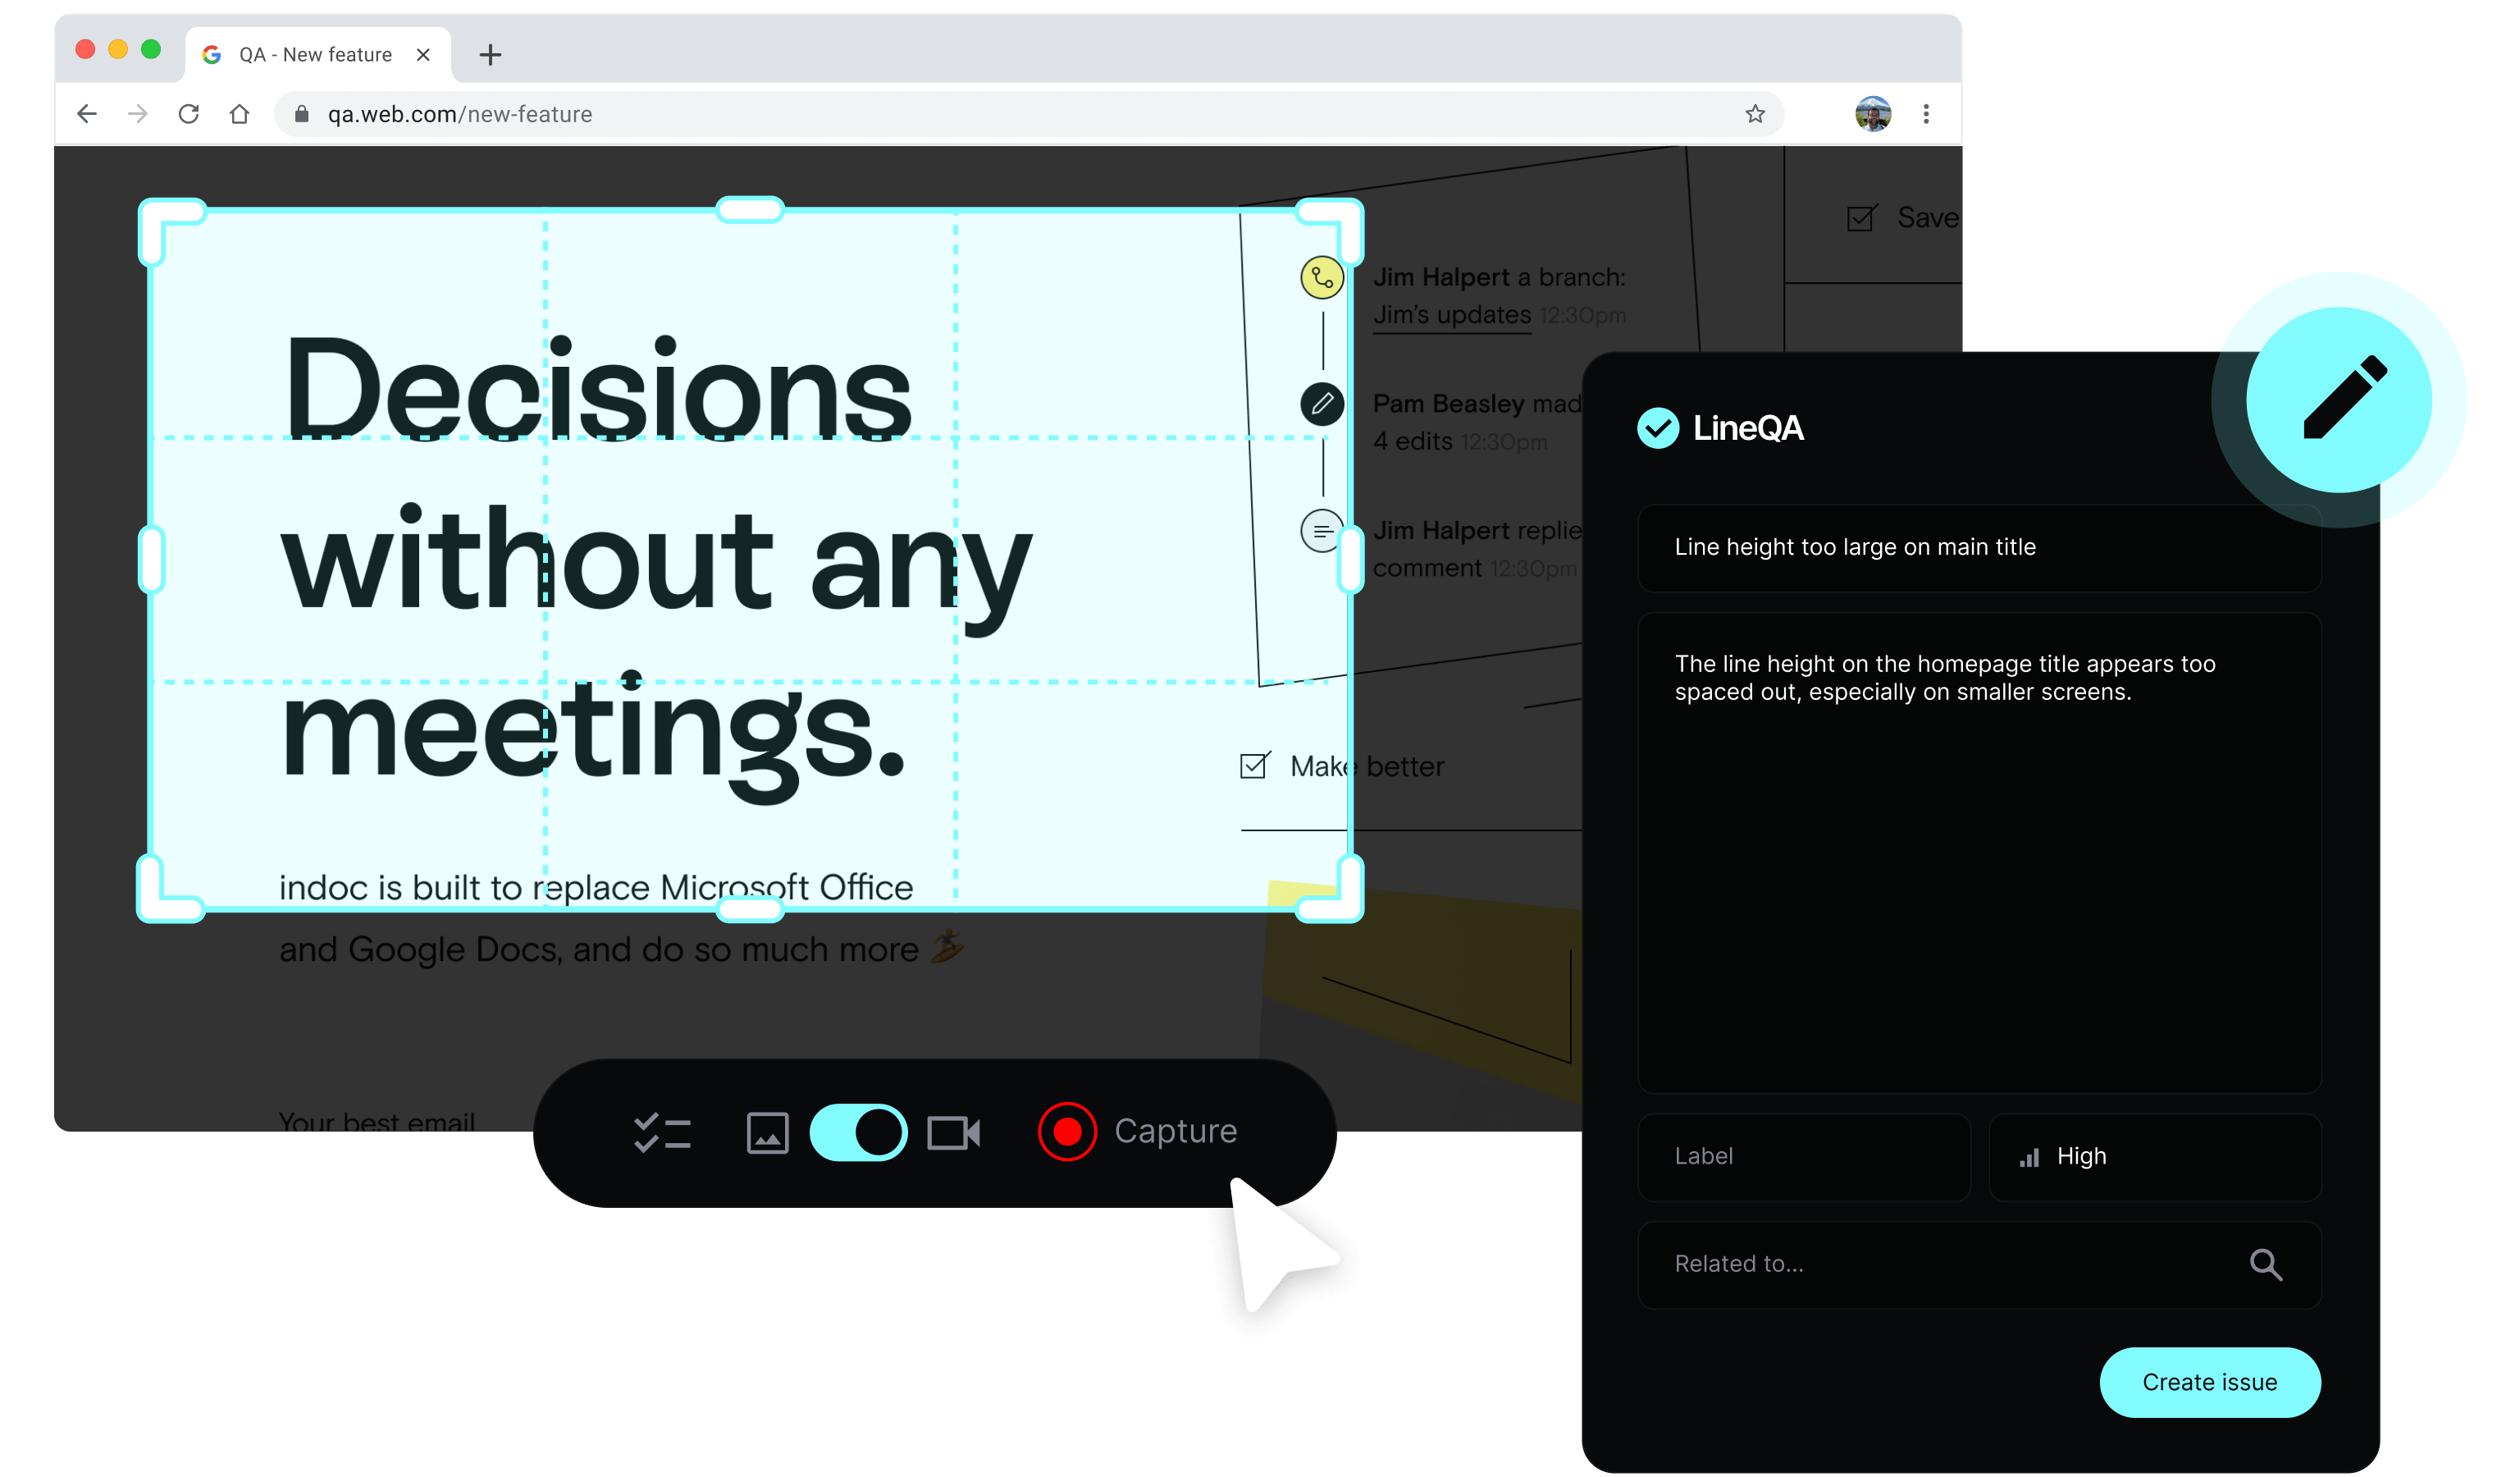Select the QA - New feature tab
The image size is (2520, 1477).
[317, 55]
